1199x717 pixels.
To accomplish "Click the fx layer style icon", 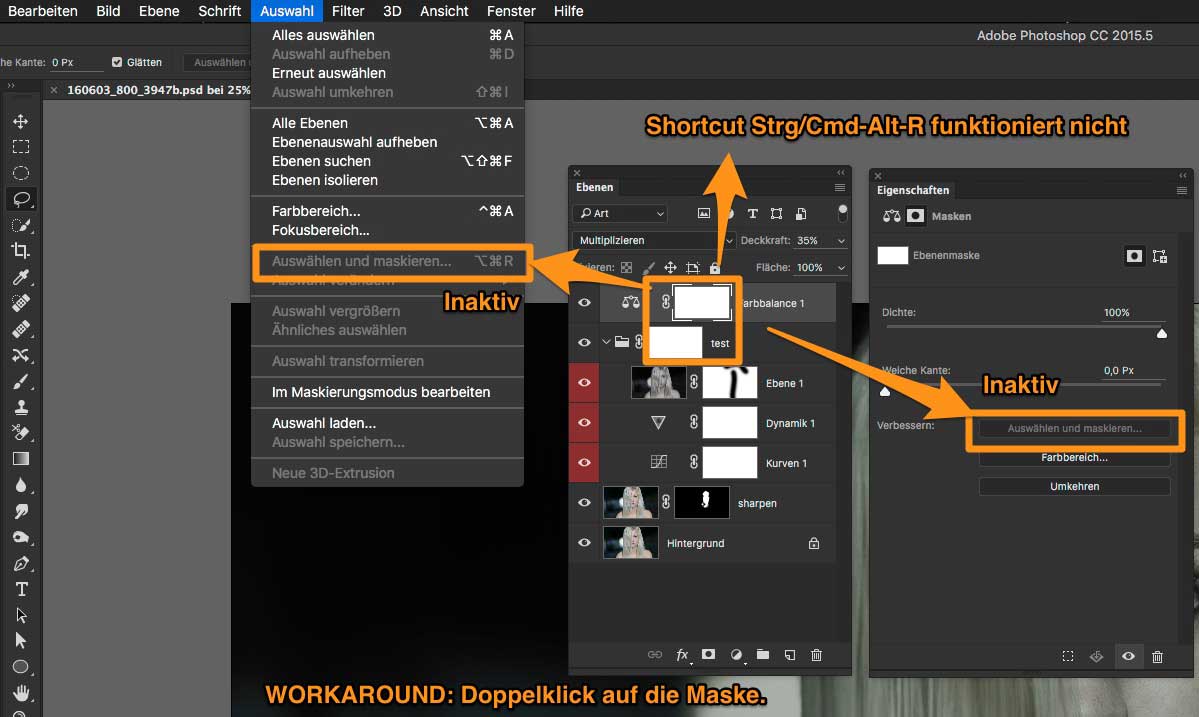I will tap(683, 655).
